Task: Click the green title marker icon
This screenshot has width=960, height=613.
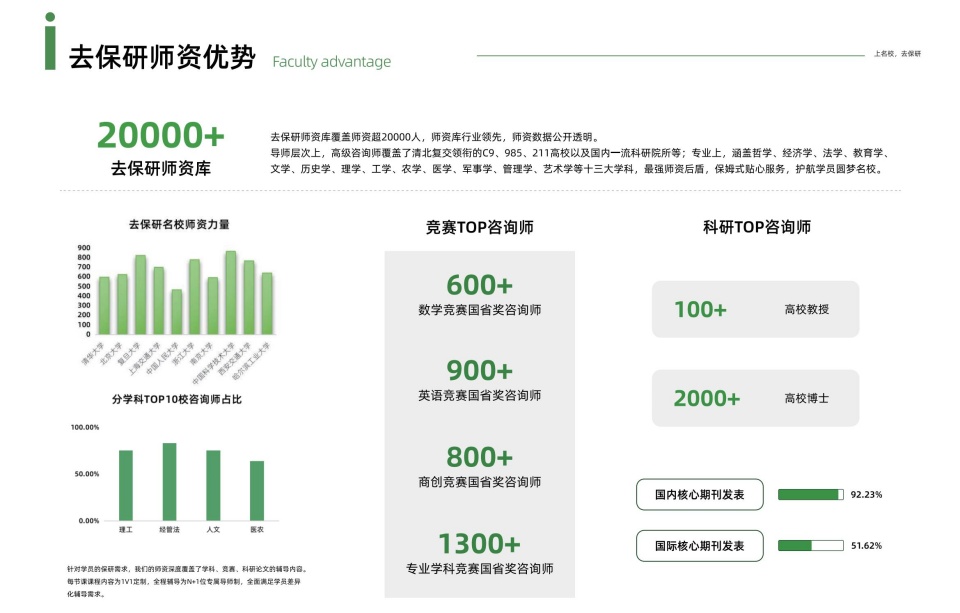Action: 50,42
